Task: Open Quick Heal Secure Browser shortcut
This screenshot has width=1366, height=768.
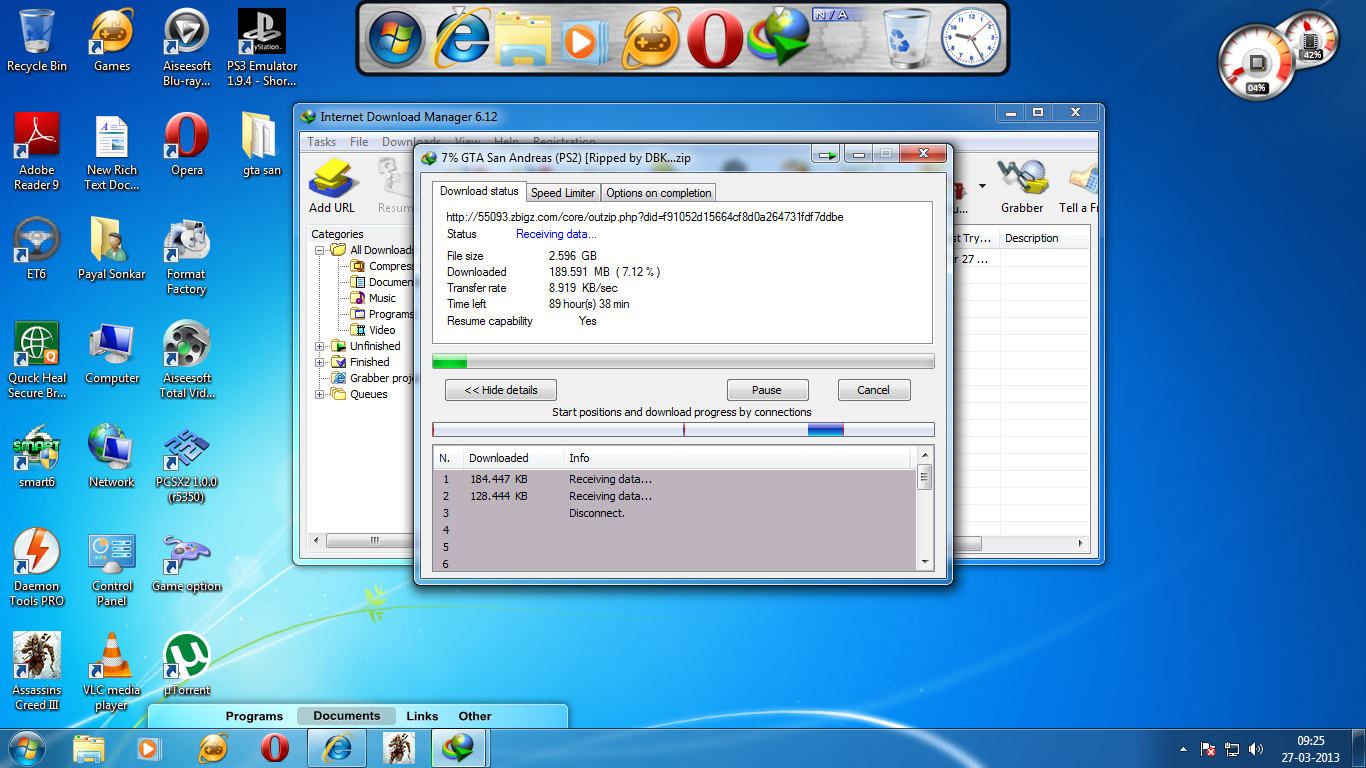Action: pyautogui.click(x=37, y=359)
